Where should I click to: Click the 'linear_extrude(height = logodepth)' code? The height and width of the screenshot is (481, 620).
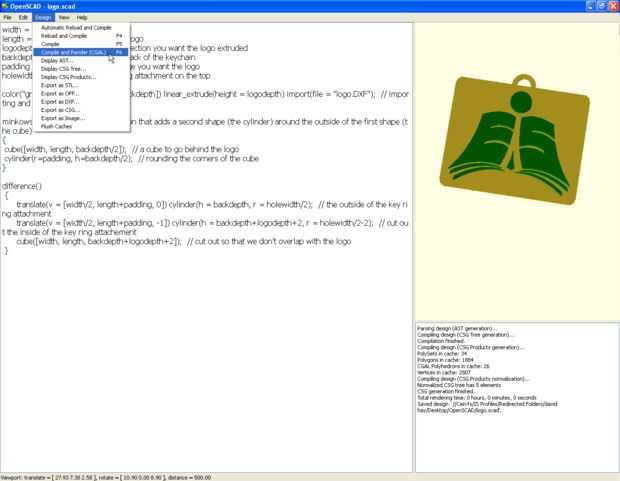tap(224, 94)
